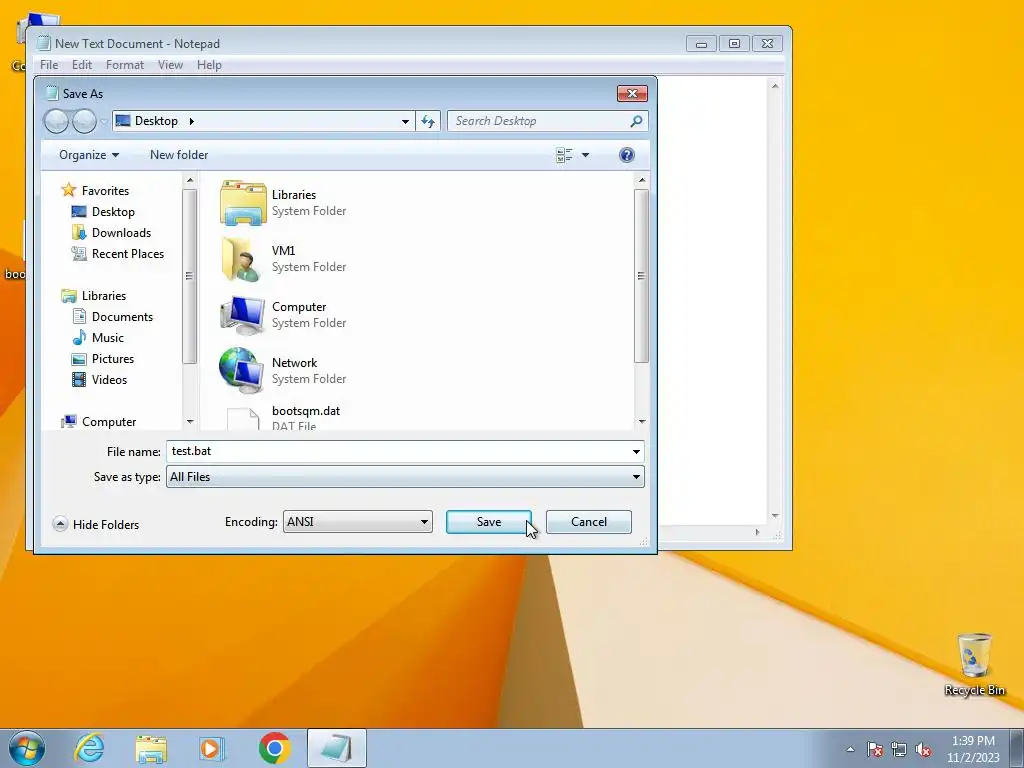Click the muted volume icon in tray
Image resolution: width=1024 pixels, height=768 pixels.
pos(923,749)
